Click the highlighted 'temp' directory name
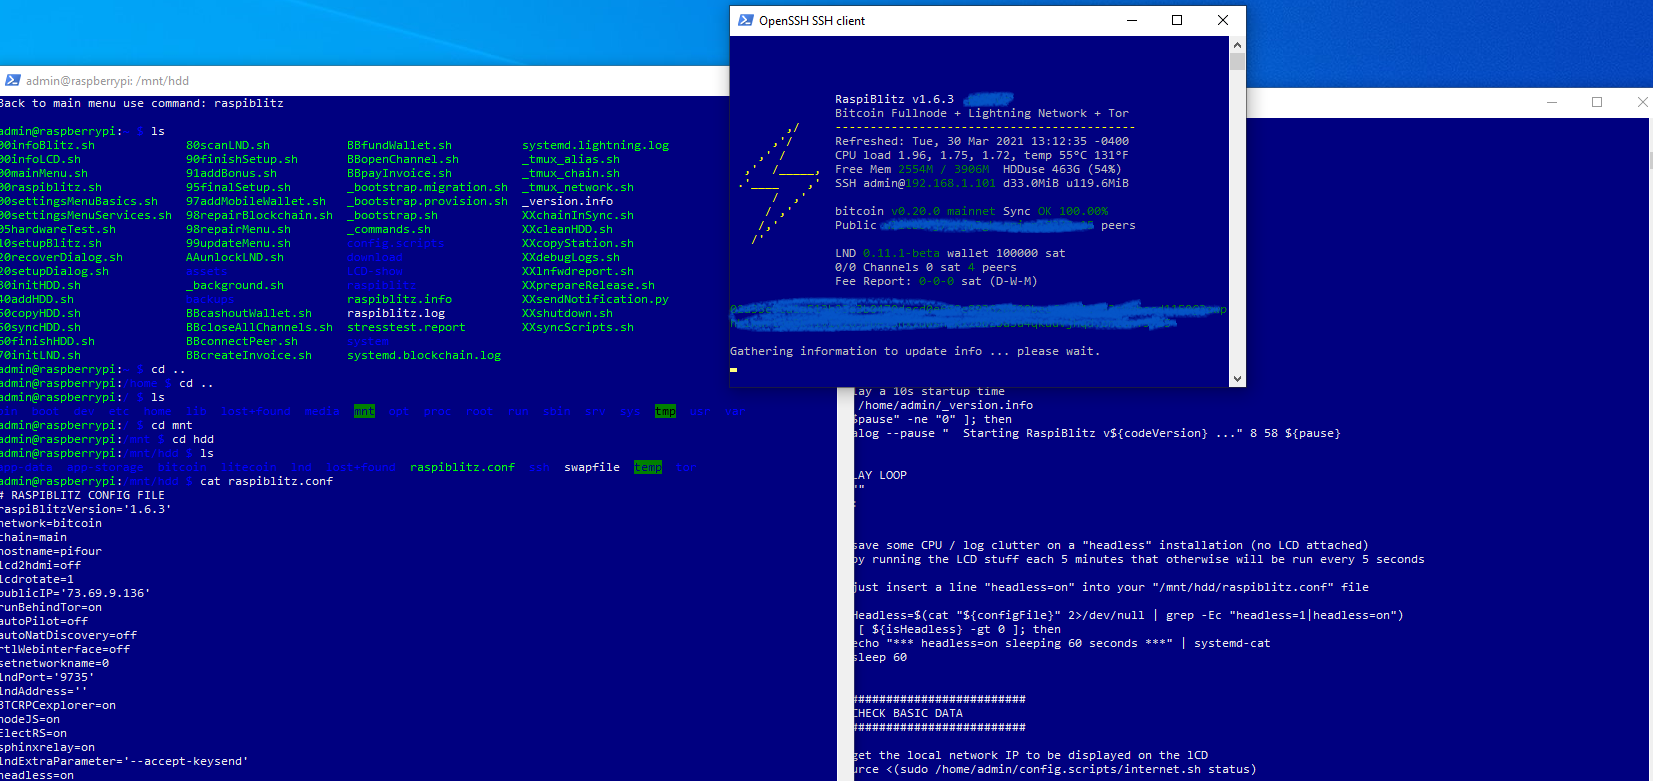 (648, 467)
